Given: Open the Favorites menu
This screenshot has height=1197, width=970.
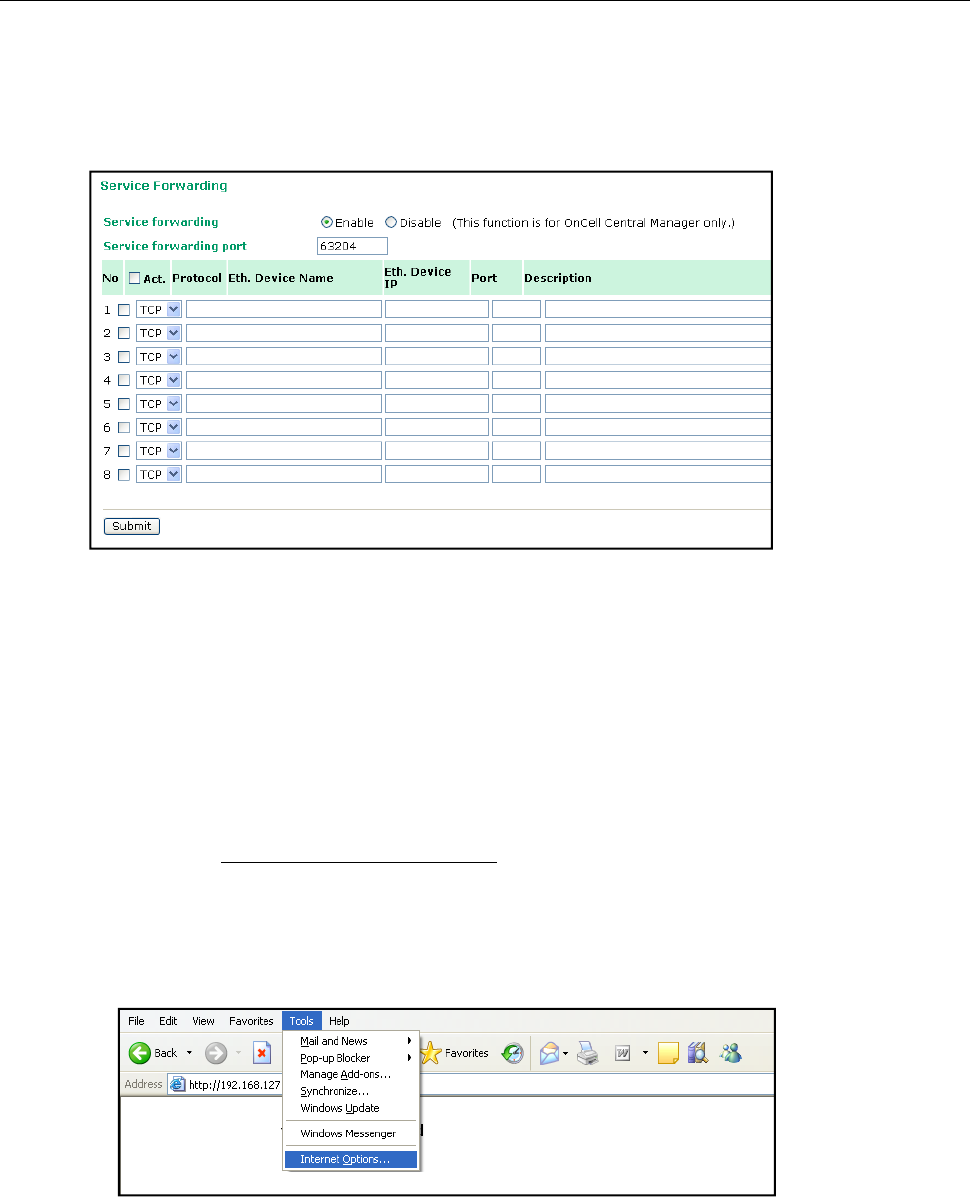Looking at the screenshot, I should pos(251,1021).
